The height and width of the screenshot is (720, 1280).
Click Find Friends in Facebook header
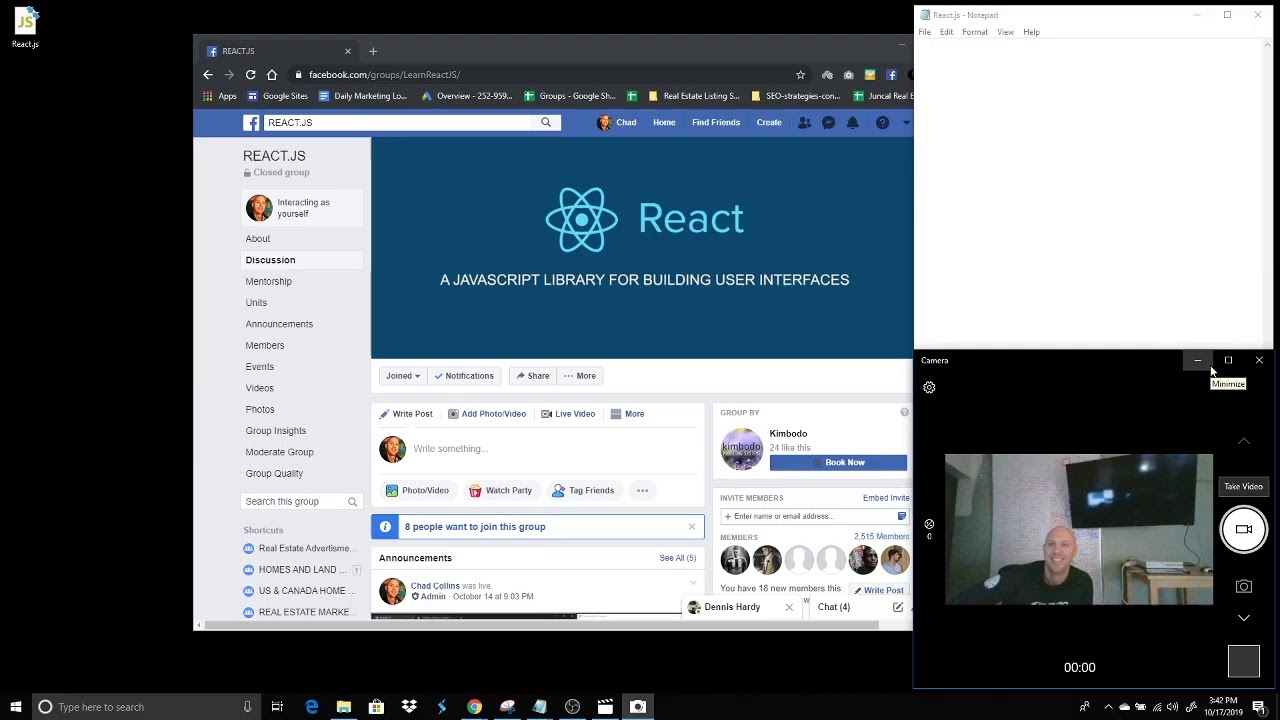coord(716,122)
